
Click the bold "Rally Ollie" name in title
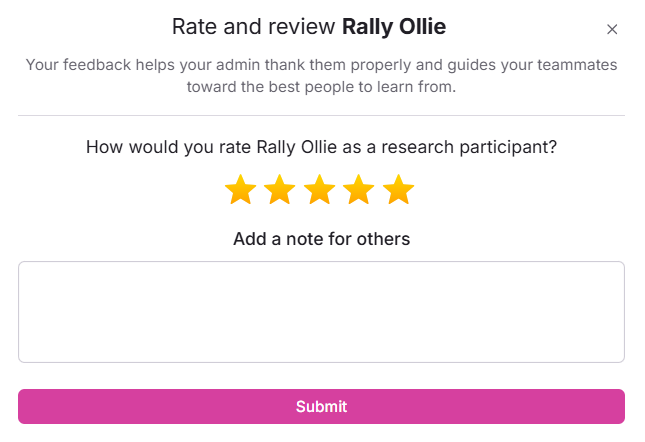(394, 27)
